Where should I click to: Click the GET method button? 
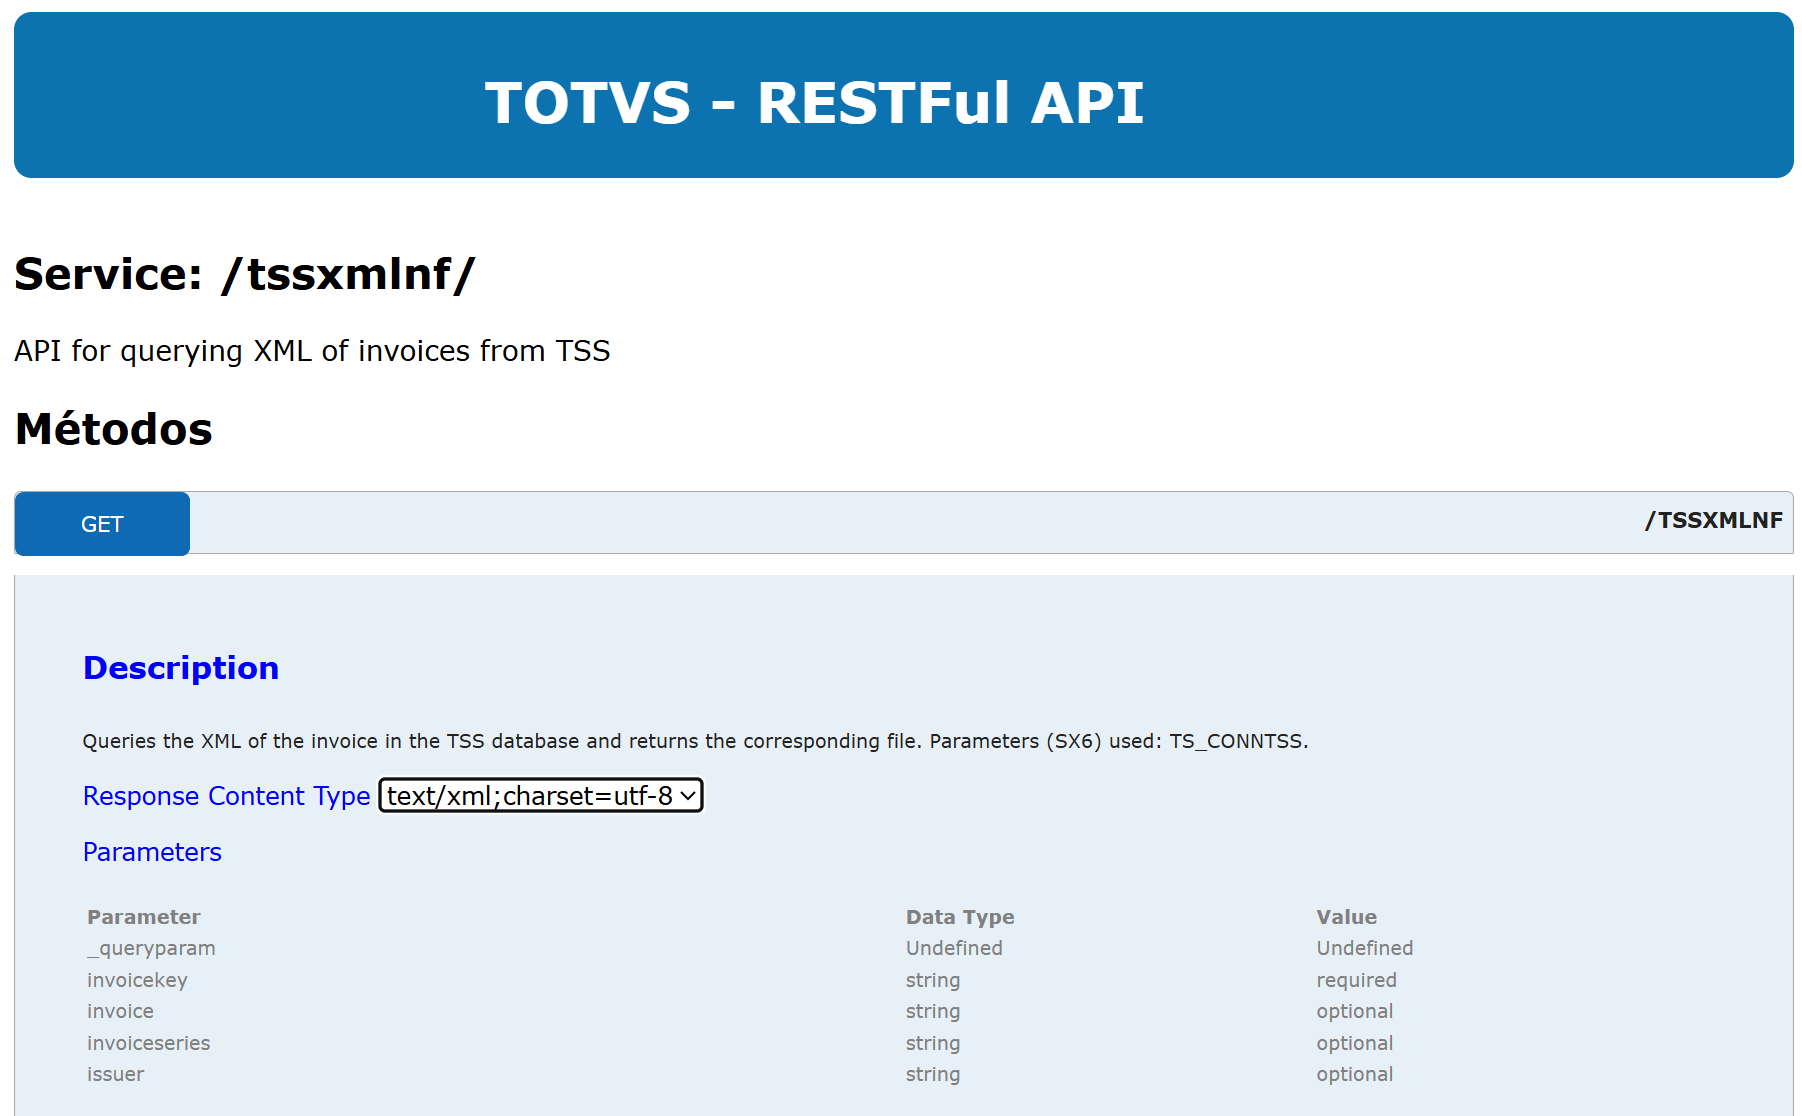pyautogui.click(x=102, y=524)
